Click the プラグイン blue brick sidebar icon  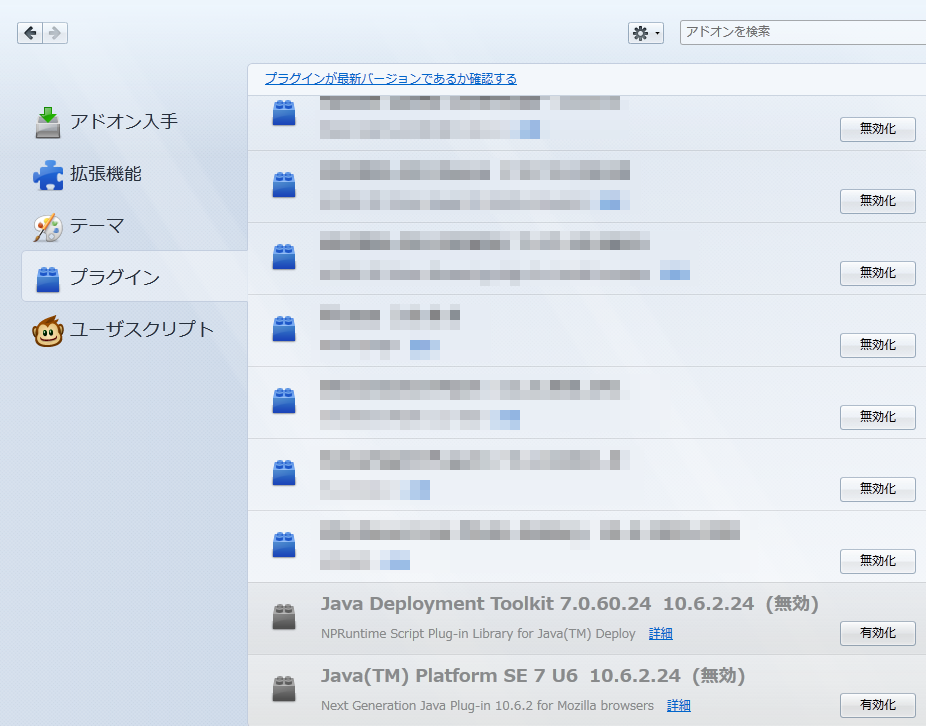point(48,279)
